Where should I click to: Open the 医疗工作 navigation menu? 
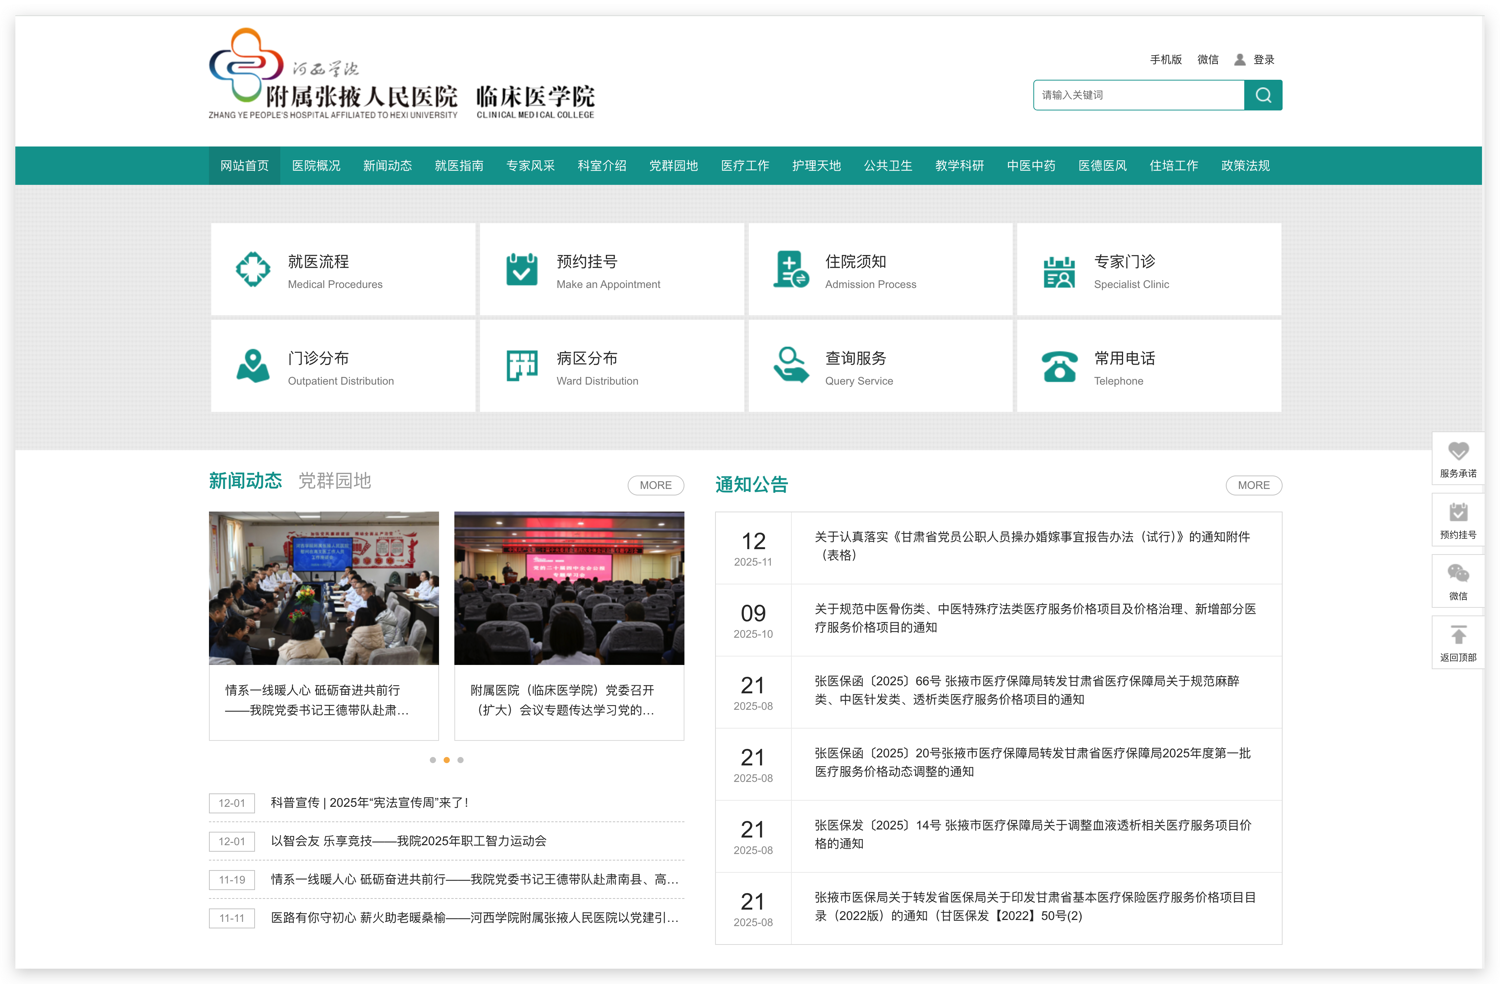(745, 165)
